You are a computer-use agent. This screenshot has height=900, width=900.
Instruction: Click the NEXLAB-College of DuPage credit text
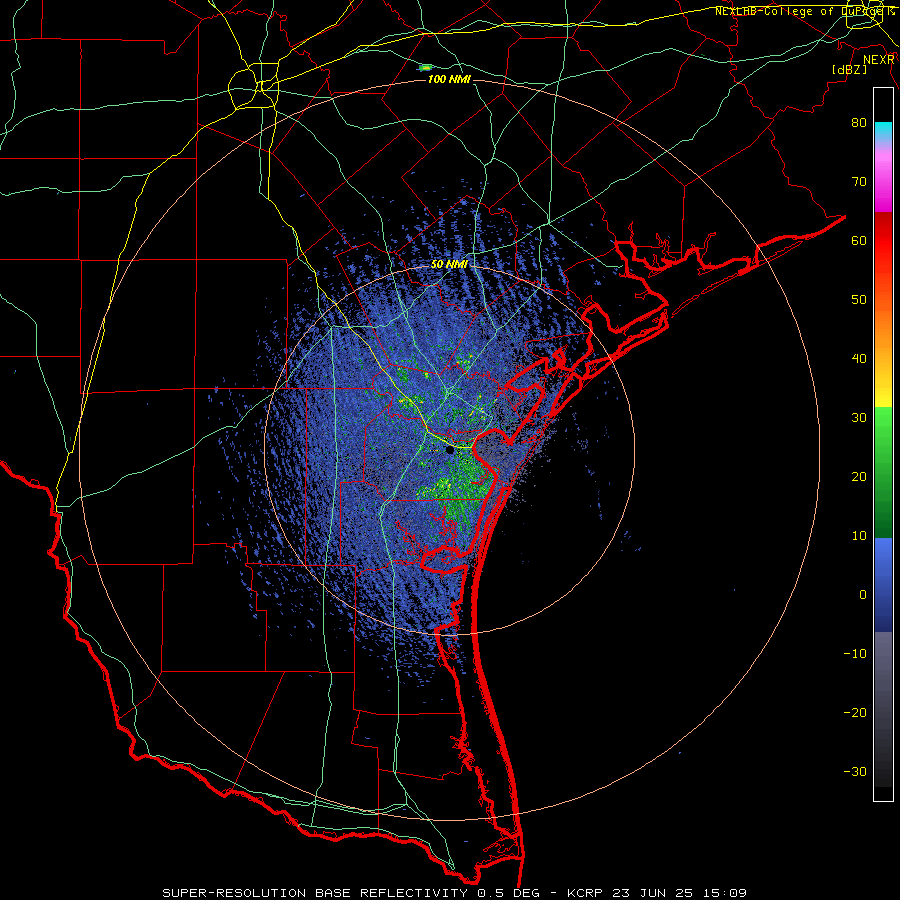(x=804, y=11)
